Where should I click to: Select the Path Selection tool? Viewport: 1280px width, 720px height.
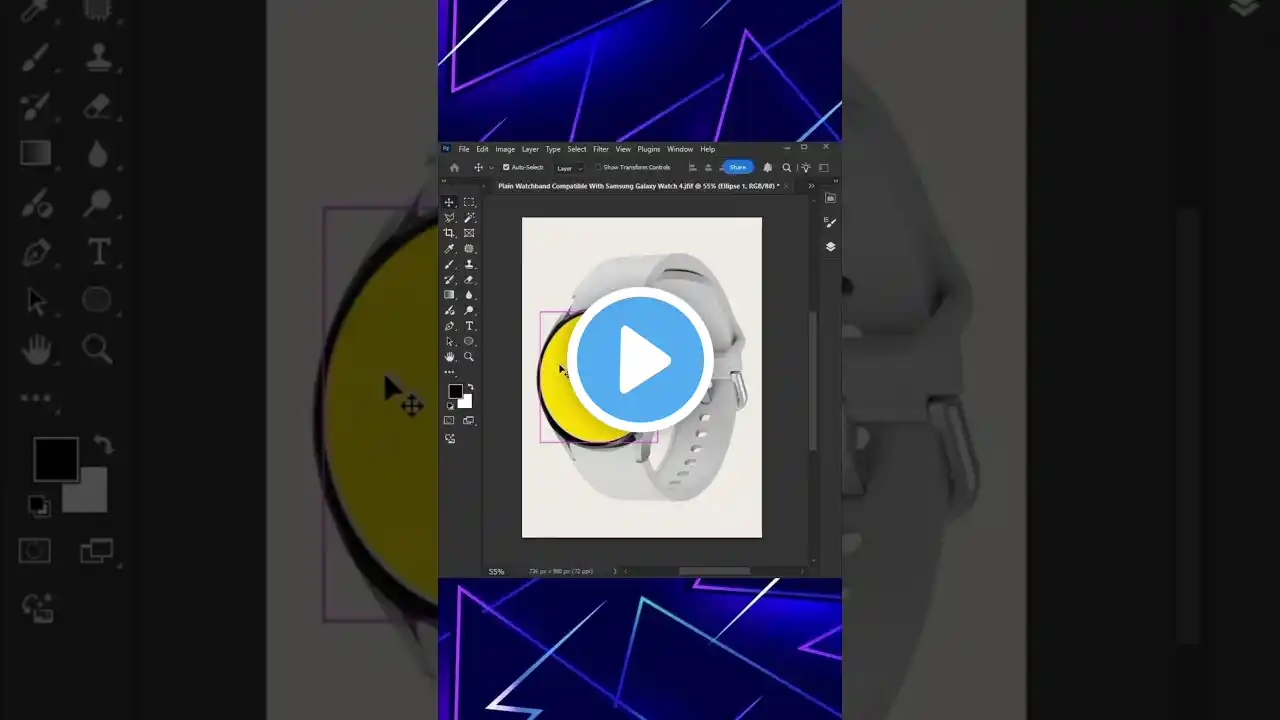coord(450,341)
